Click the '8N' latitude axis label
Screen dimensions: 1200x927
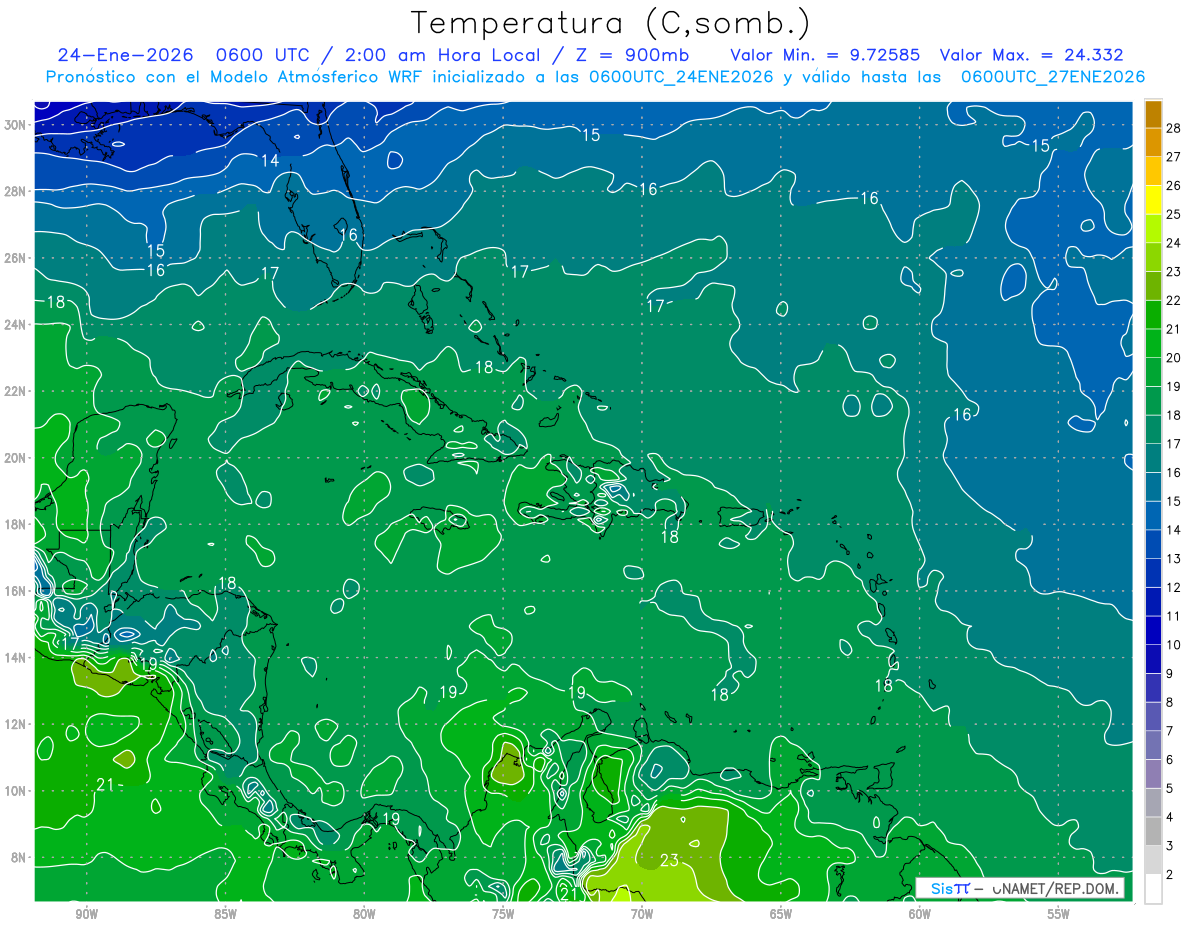pos(19,858)
